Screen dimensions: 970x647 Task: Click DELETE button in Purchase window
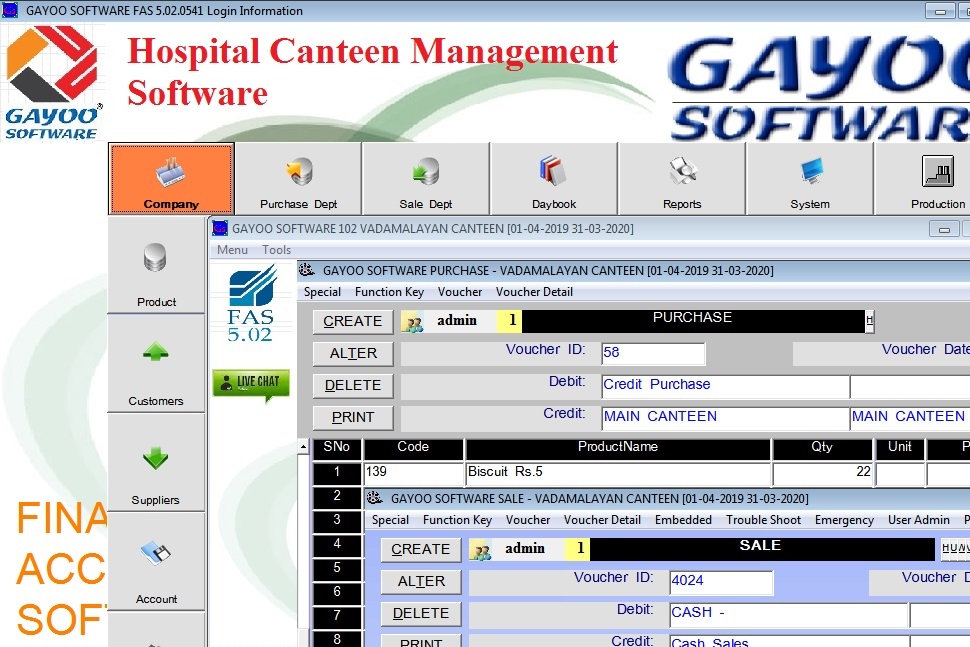click(x=353, y=386)
